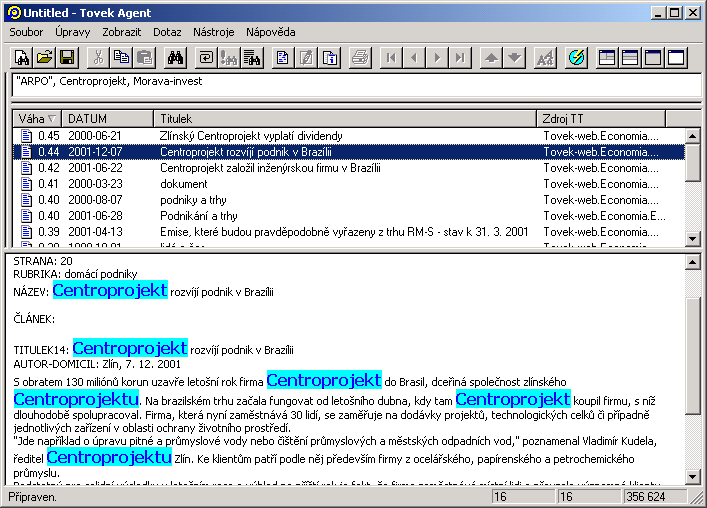
Task: Click the blue document view icon
Action: click(x=283, y=58)
